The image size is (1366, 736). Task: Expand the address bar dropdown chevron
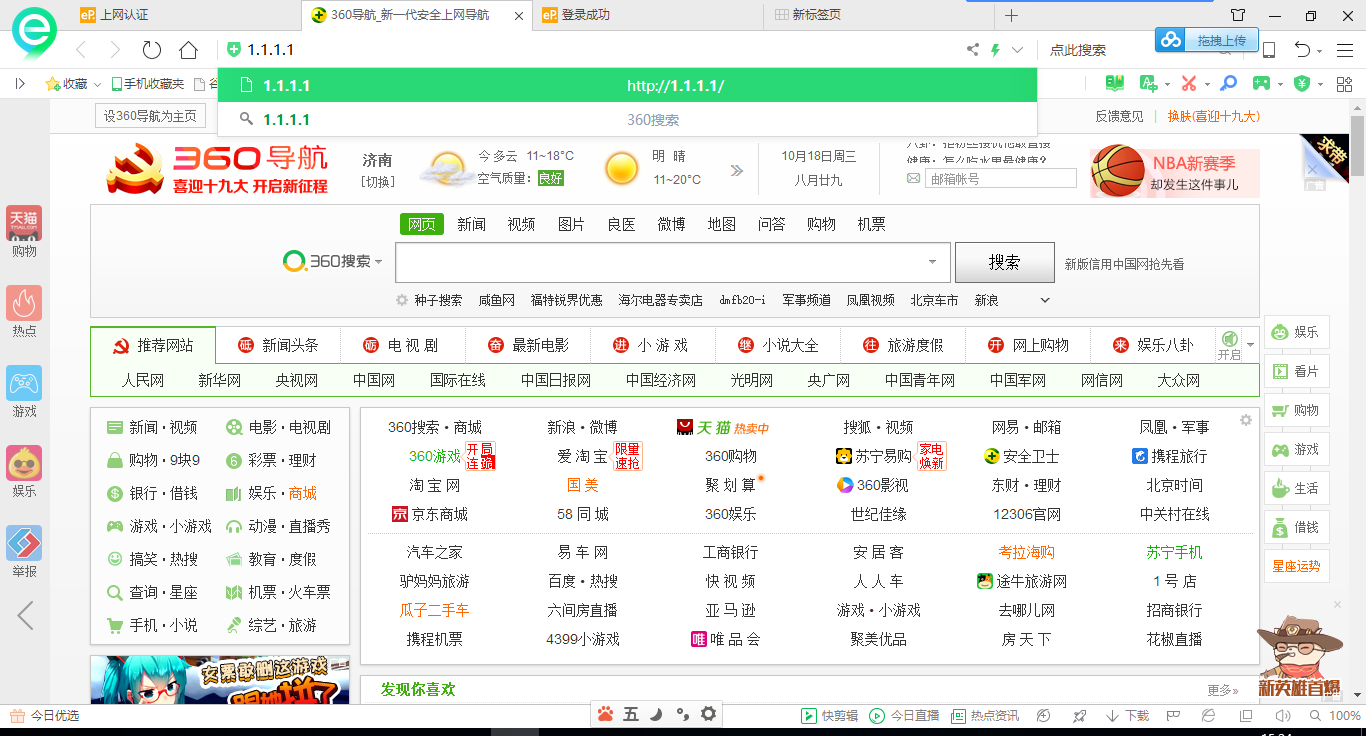point(1018,50)
